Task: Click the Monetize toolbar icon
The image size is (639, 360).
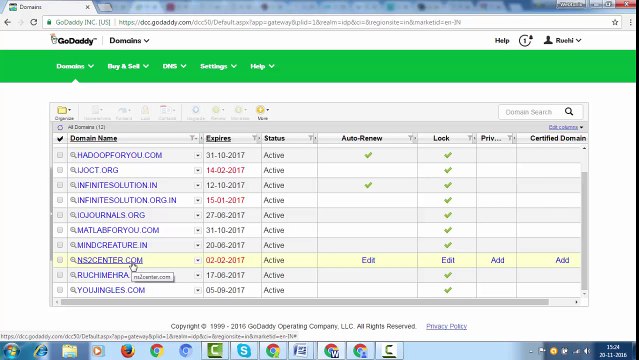Action: 240,112
